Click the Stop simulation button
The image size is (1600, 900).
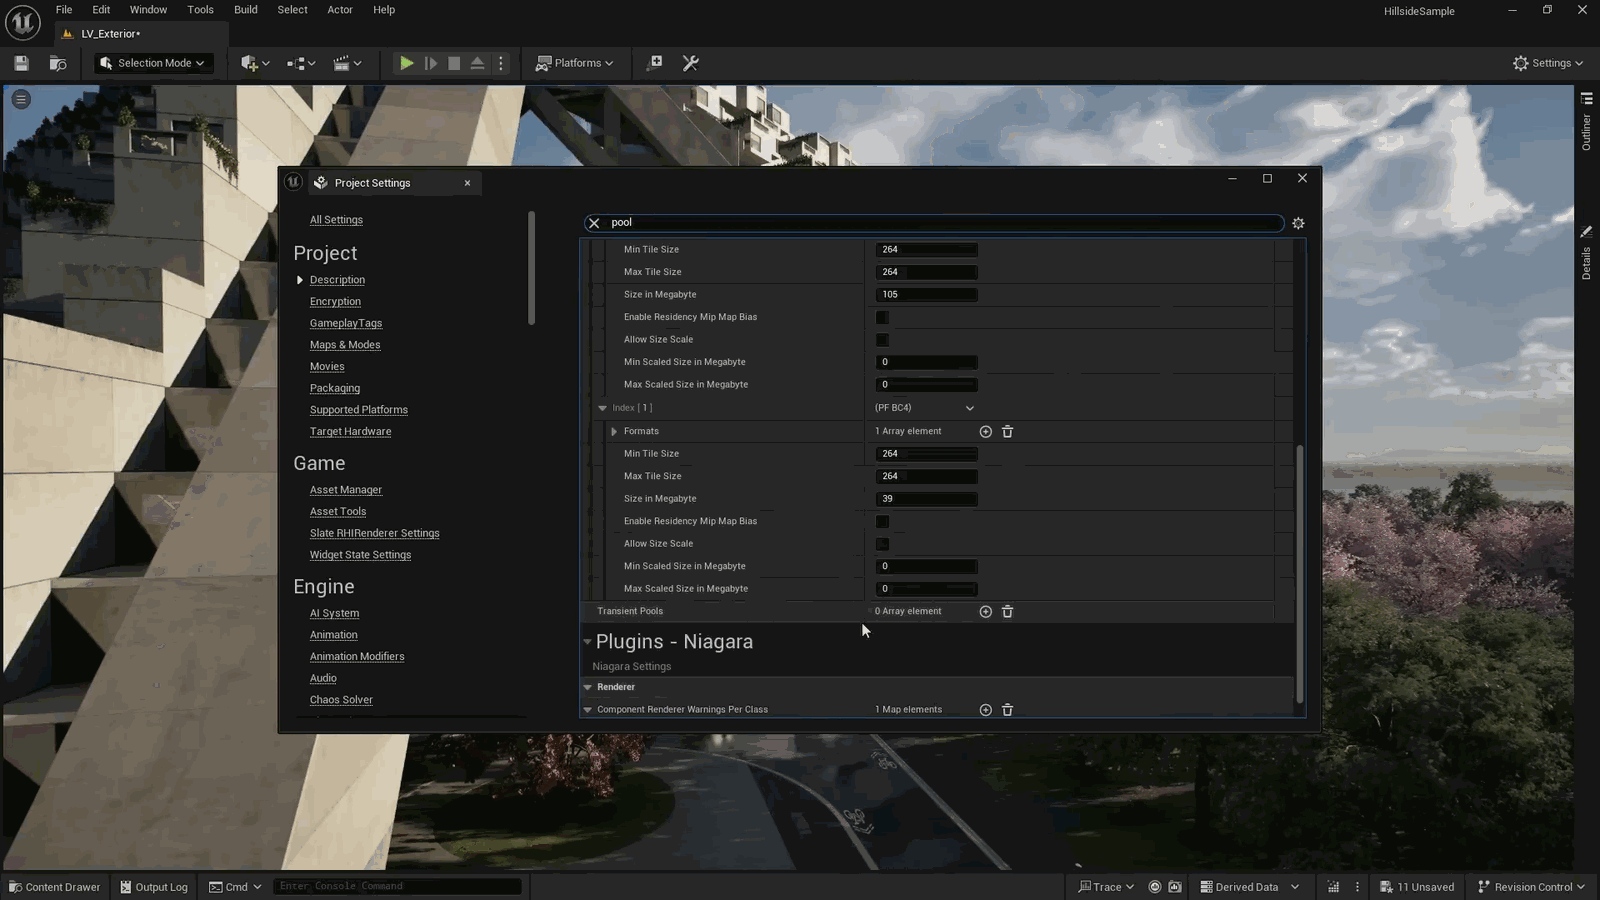454,63
